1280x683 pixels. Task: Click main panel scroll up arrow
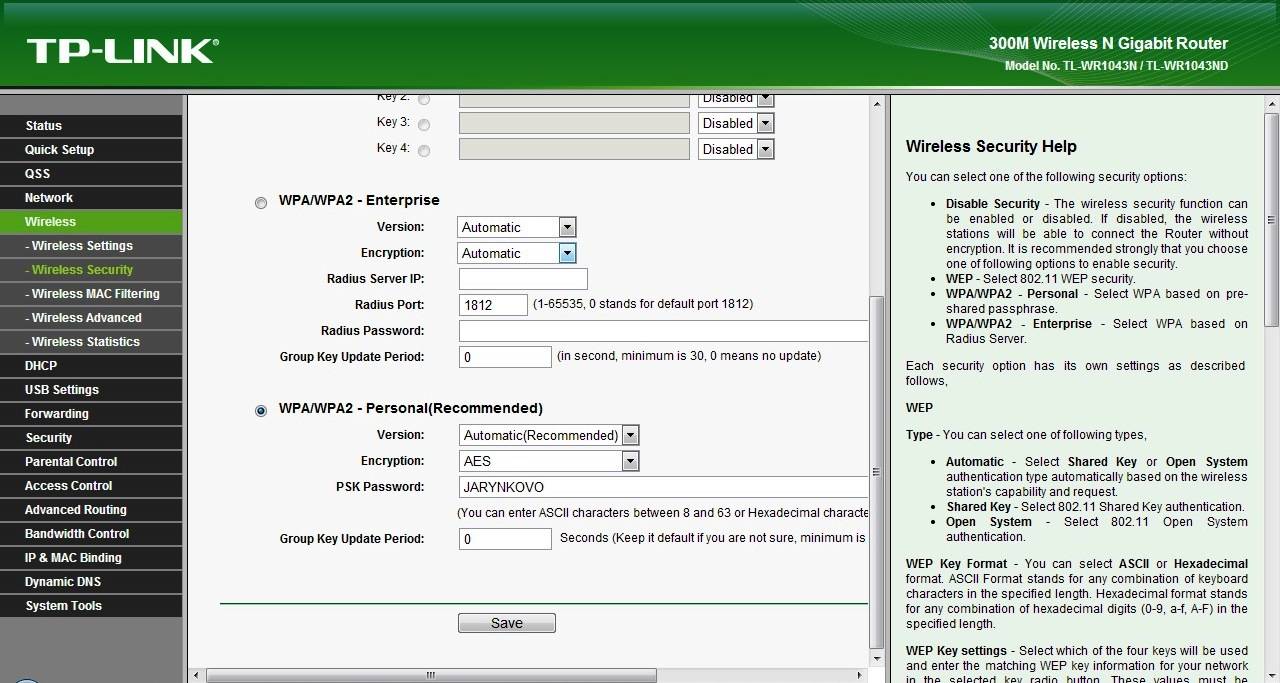pyautogui.click(x=877, y=104)
